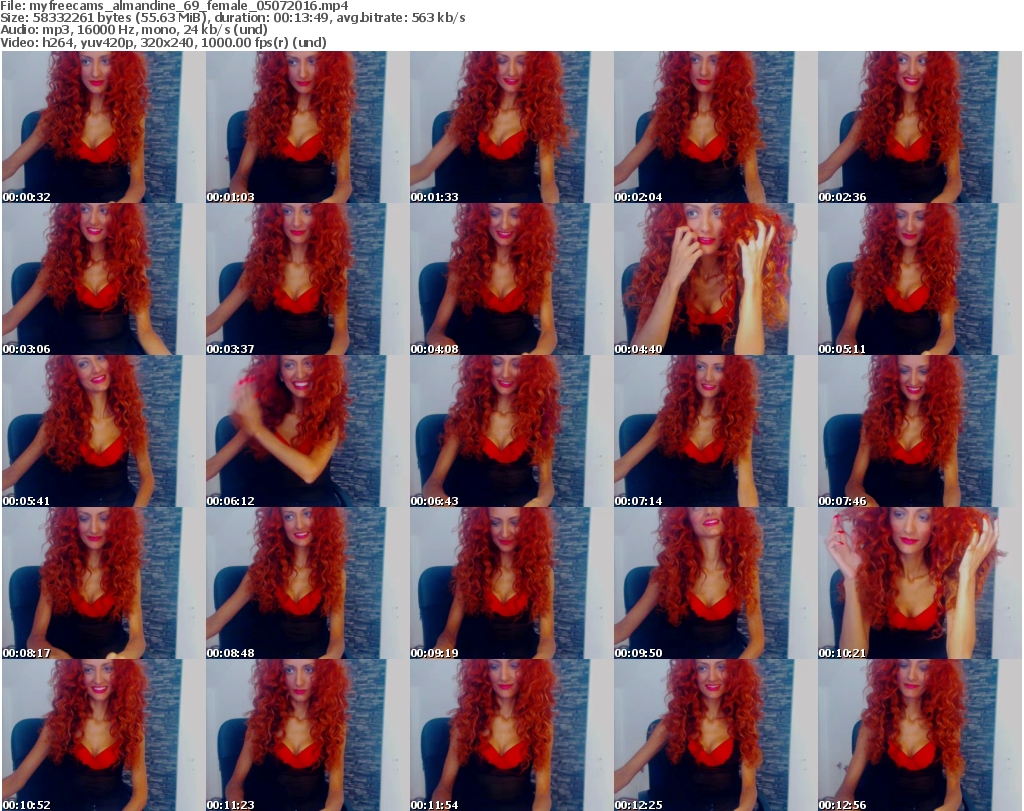Screen dimensions: 1024x811
Task: Open the thumbnail stamped 00:08:48
Action: coord(307,584)
